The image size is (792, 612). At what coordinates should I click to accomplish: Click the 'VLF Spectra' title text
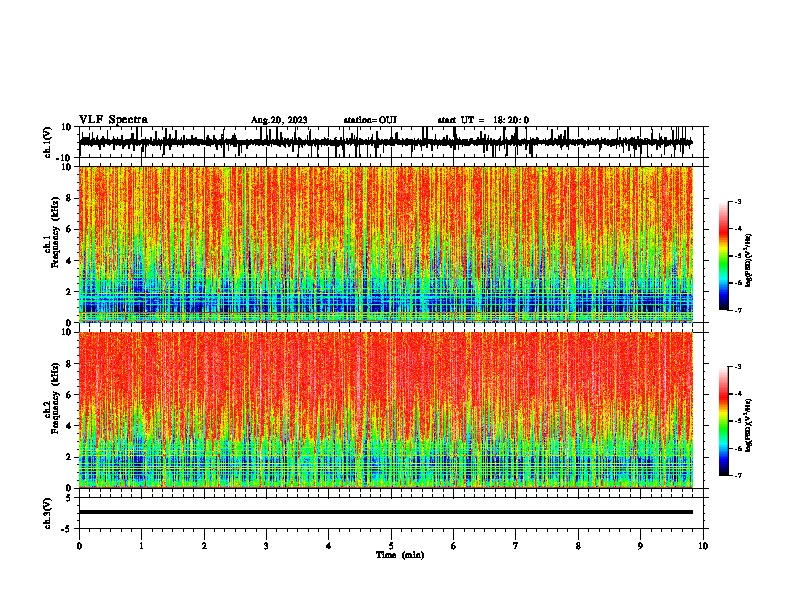(113, 120)
